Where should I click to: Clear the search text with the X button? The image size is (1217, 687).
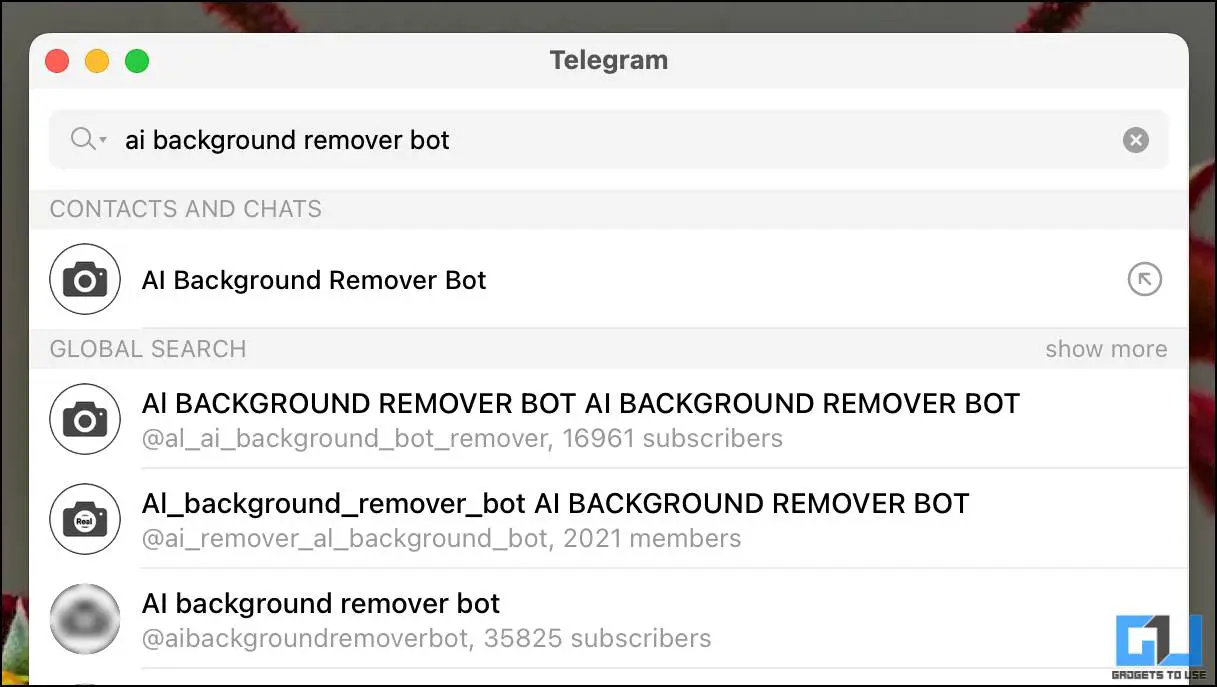[1135, 140]
